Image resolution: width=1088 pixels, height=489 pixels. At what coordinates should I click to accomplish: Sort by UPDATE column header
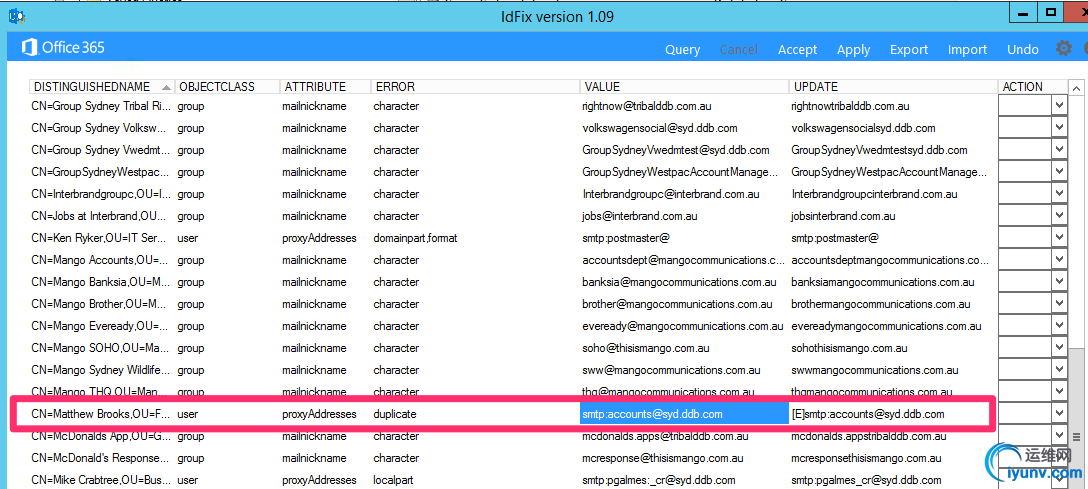(893, 87)
